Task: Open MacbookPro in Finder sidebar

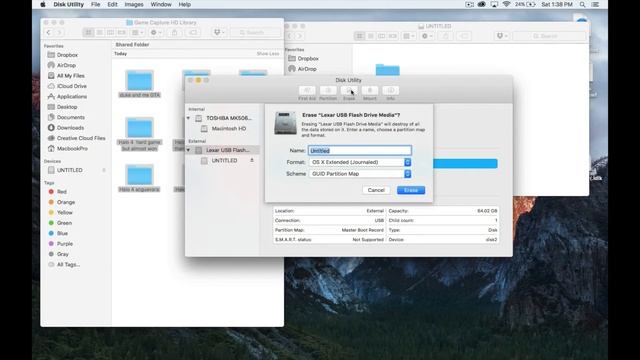Action: [x=72, y=149]
